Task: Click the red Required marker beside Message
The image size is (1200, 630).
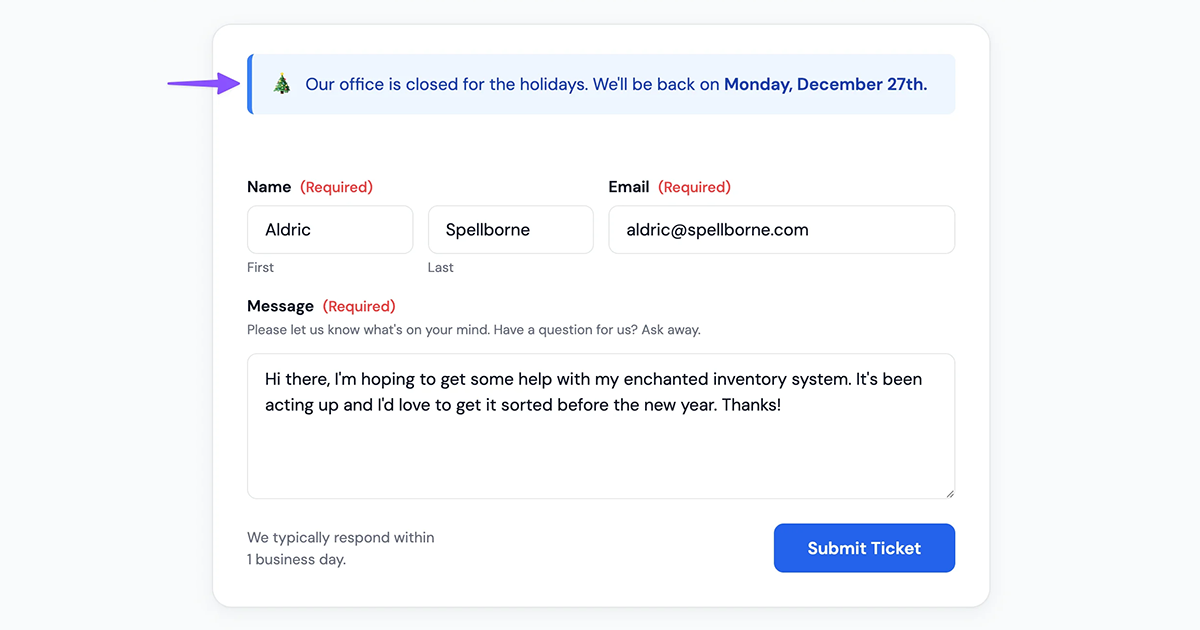Action: coord(359,306)
